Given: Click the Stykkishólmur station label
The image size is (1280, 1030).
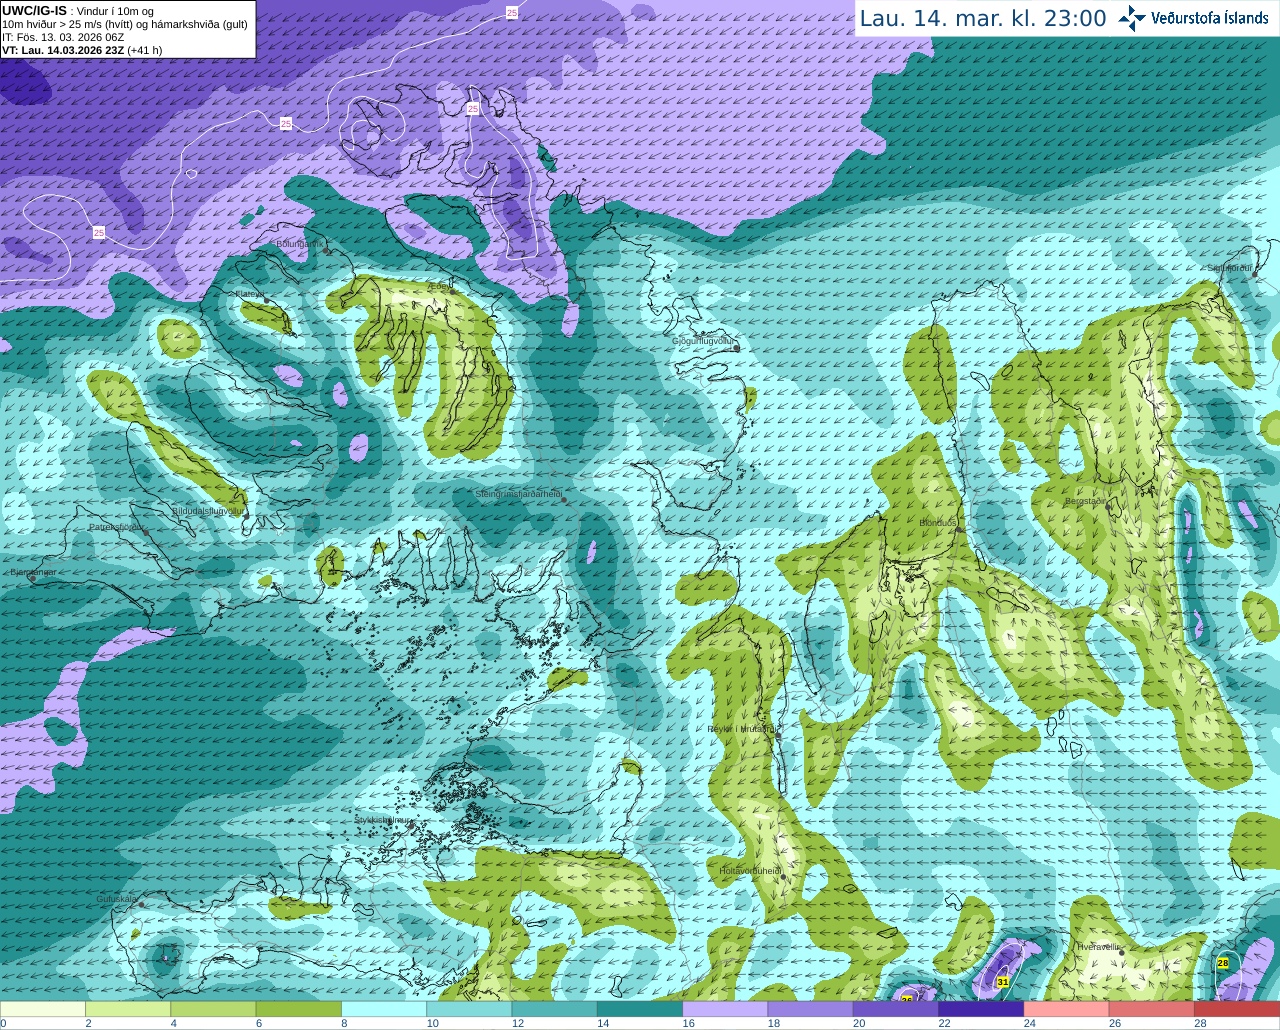Looking at the screenshot, I should click(x=382, y=819).
